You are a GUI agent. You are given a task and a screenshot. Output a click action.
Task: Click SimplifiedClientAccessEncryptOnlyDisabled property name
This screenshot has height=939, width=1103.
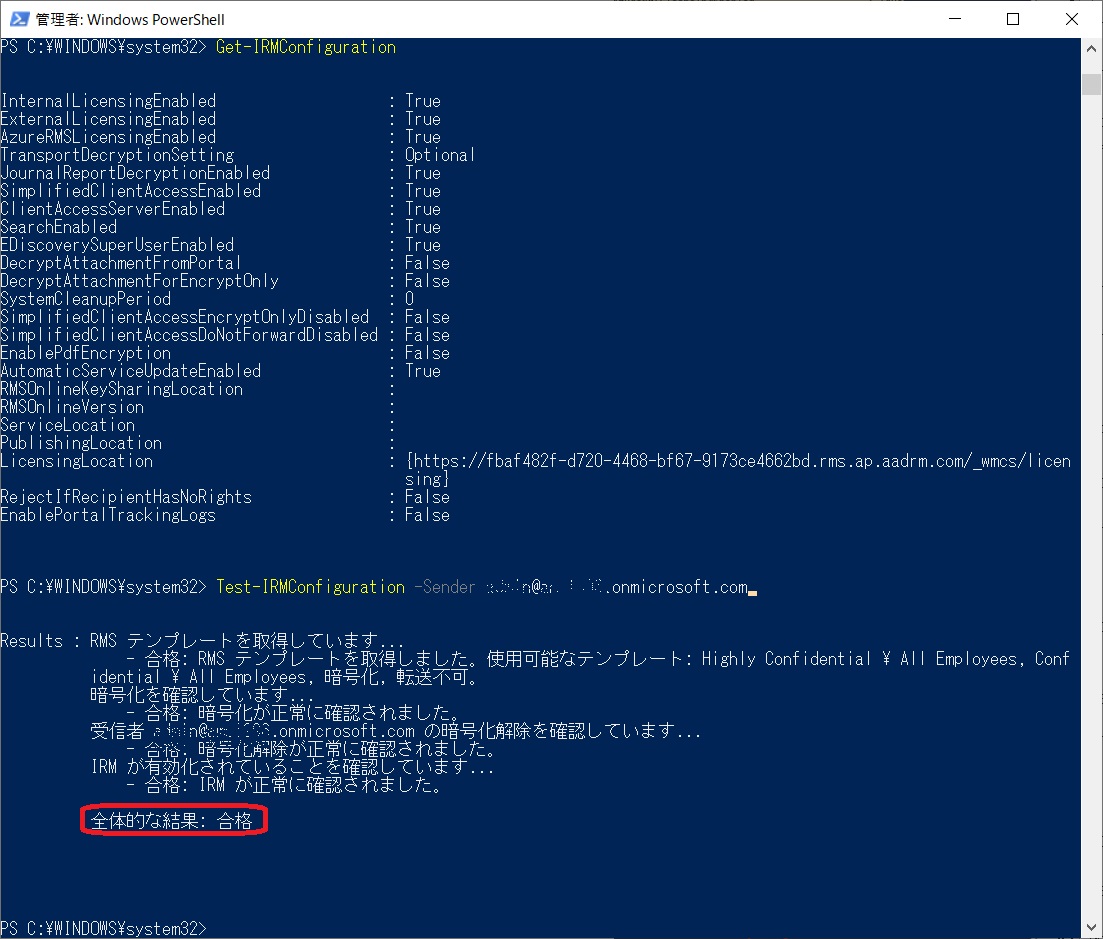click(x=184, y=317)
